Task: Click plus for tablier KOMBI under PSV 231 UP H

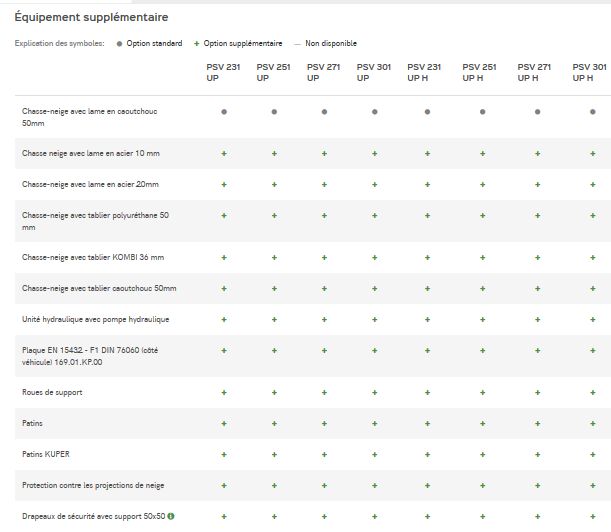Action: coord(427,257)
